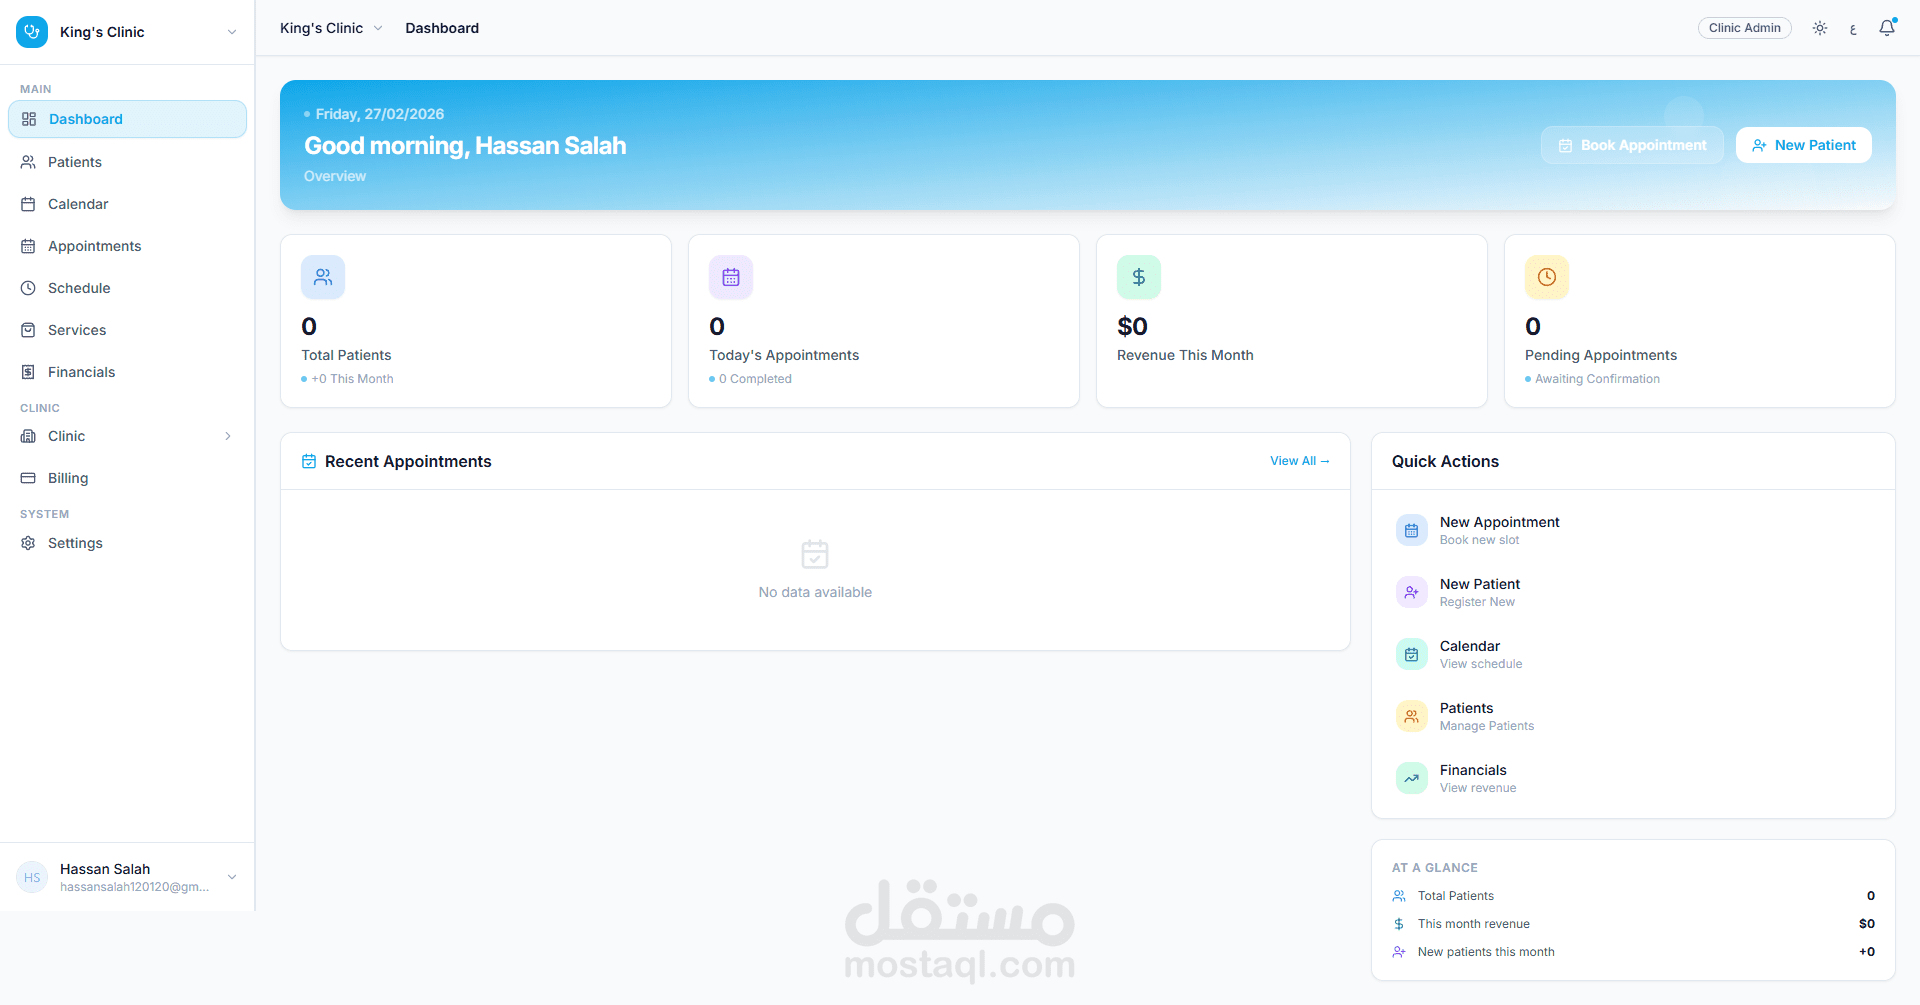Open View All recent appointments link
1920x1005 pixels.
tap(1300, 461)
